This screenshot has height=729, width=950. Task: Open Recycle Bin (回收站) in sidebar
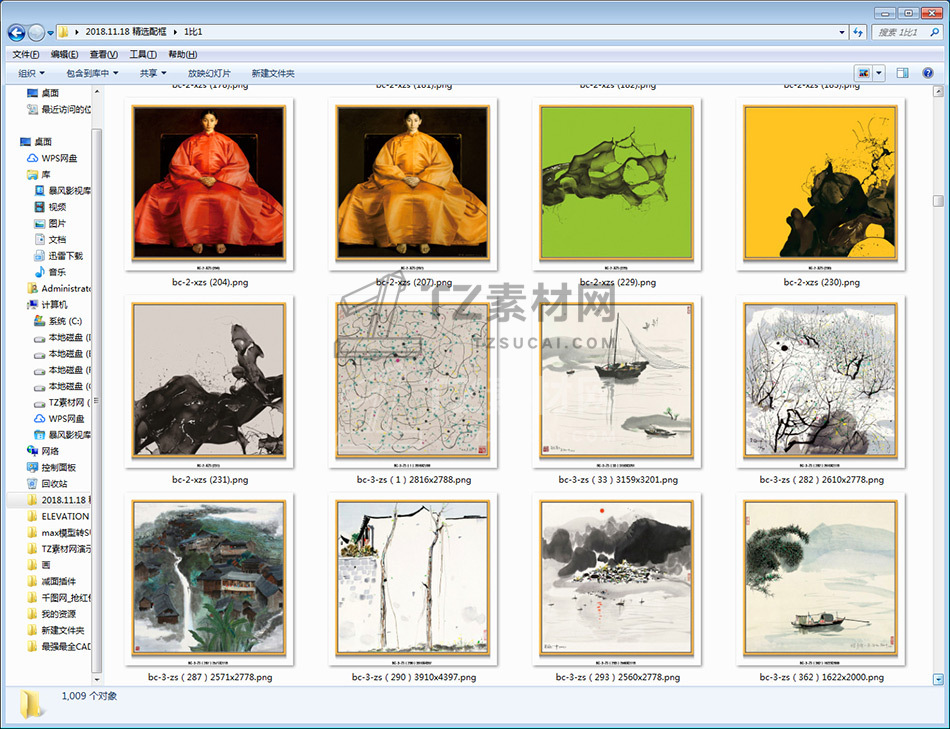pos(55,483)
